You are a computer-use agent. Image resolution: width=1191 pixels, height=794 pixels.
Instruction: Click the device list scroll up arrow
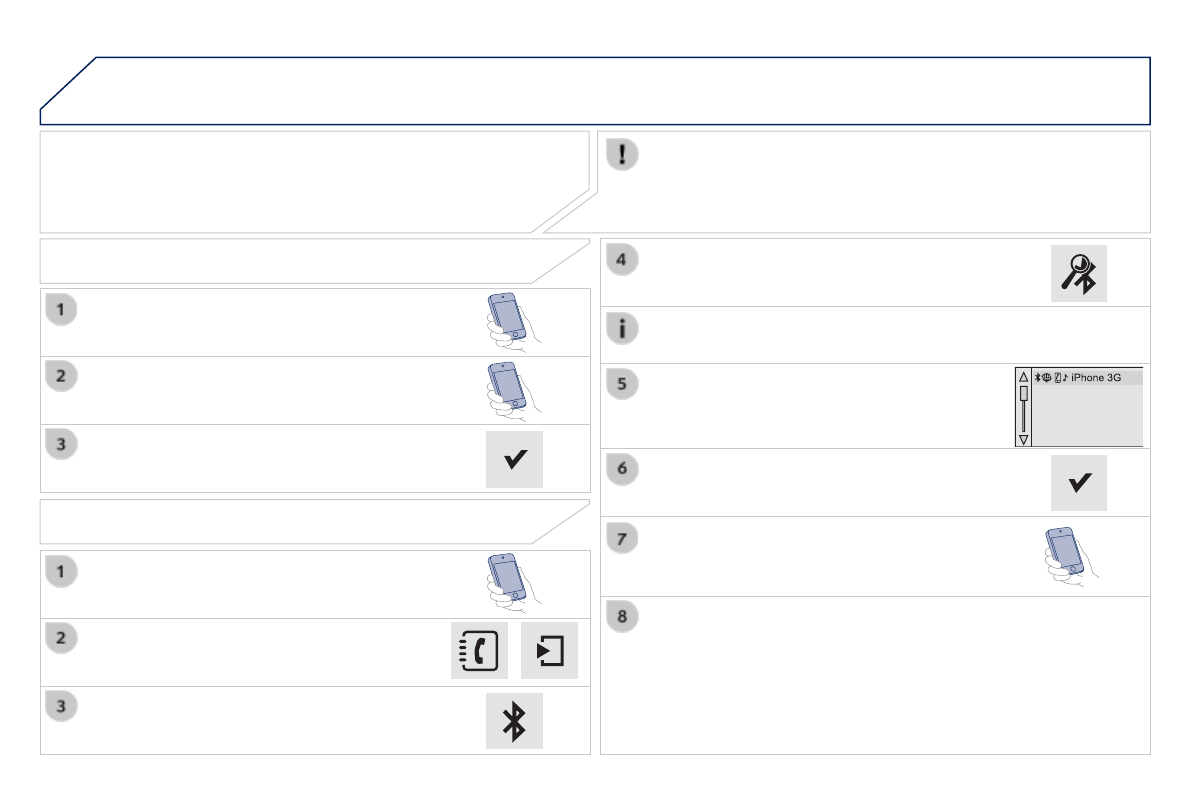tap(1022, 377)
